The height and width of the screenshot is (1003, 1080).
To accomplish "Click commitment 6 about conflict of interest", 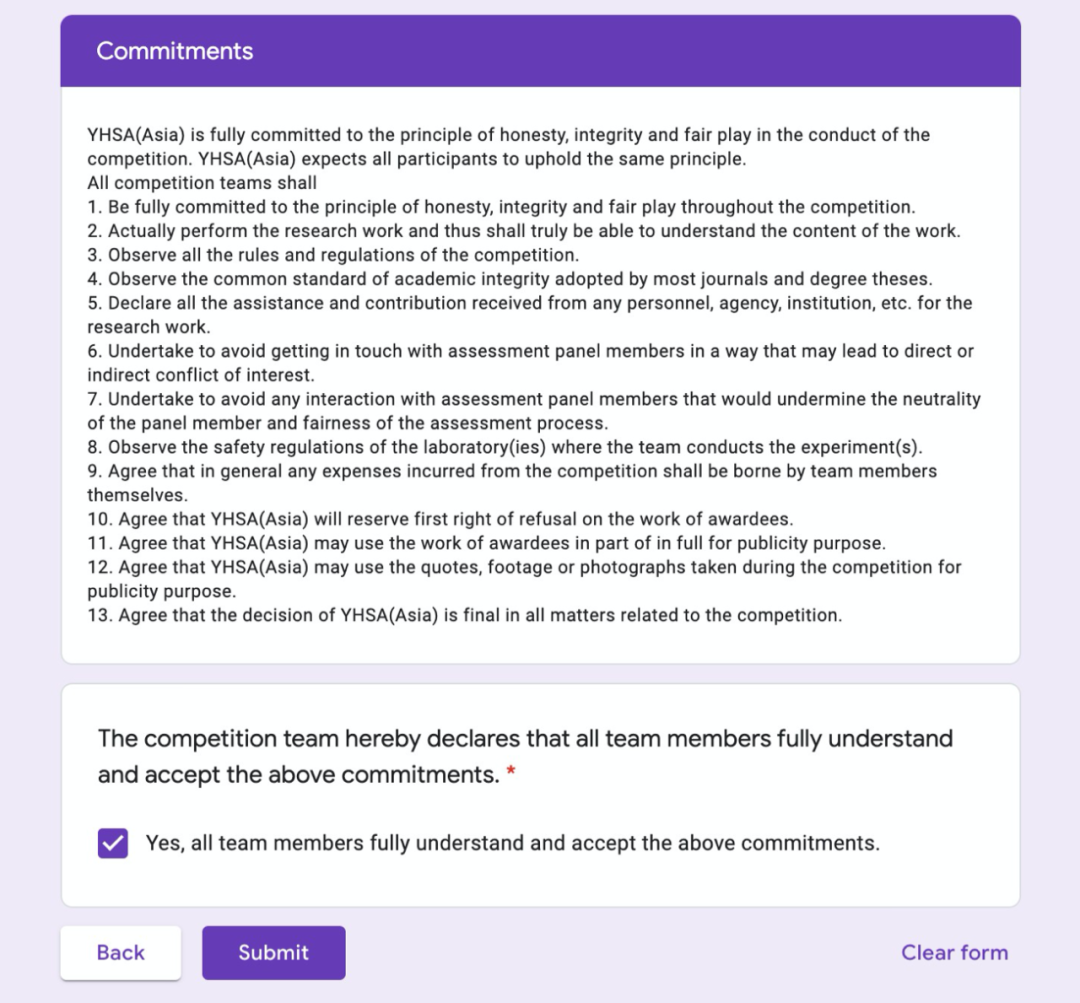I will pyautogui.click(x=530, y=362).
